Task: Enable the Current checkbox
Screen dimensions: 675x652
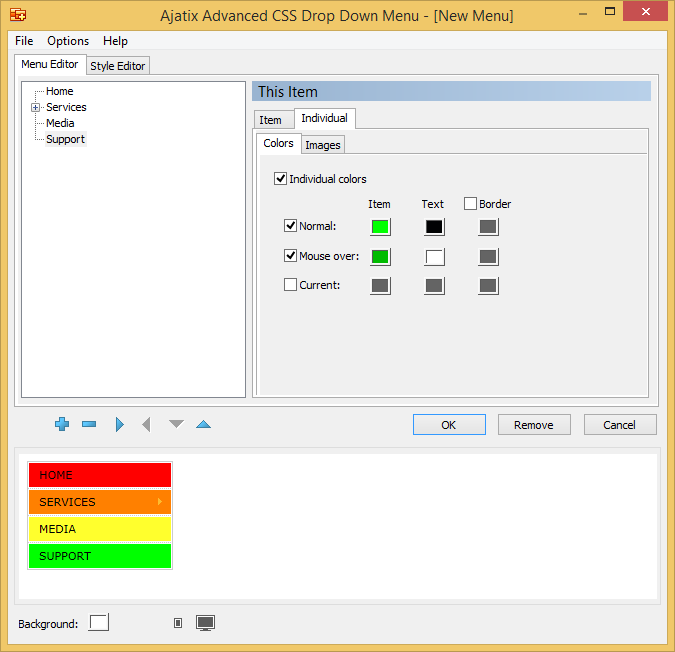Action: pos(291,284)
